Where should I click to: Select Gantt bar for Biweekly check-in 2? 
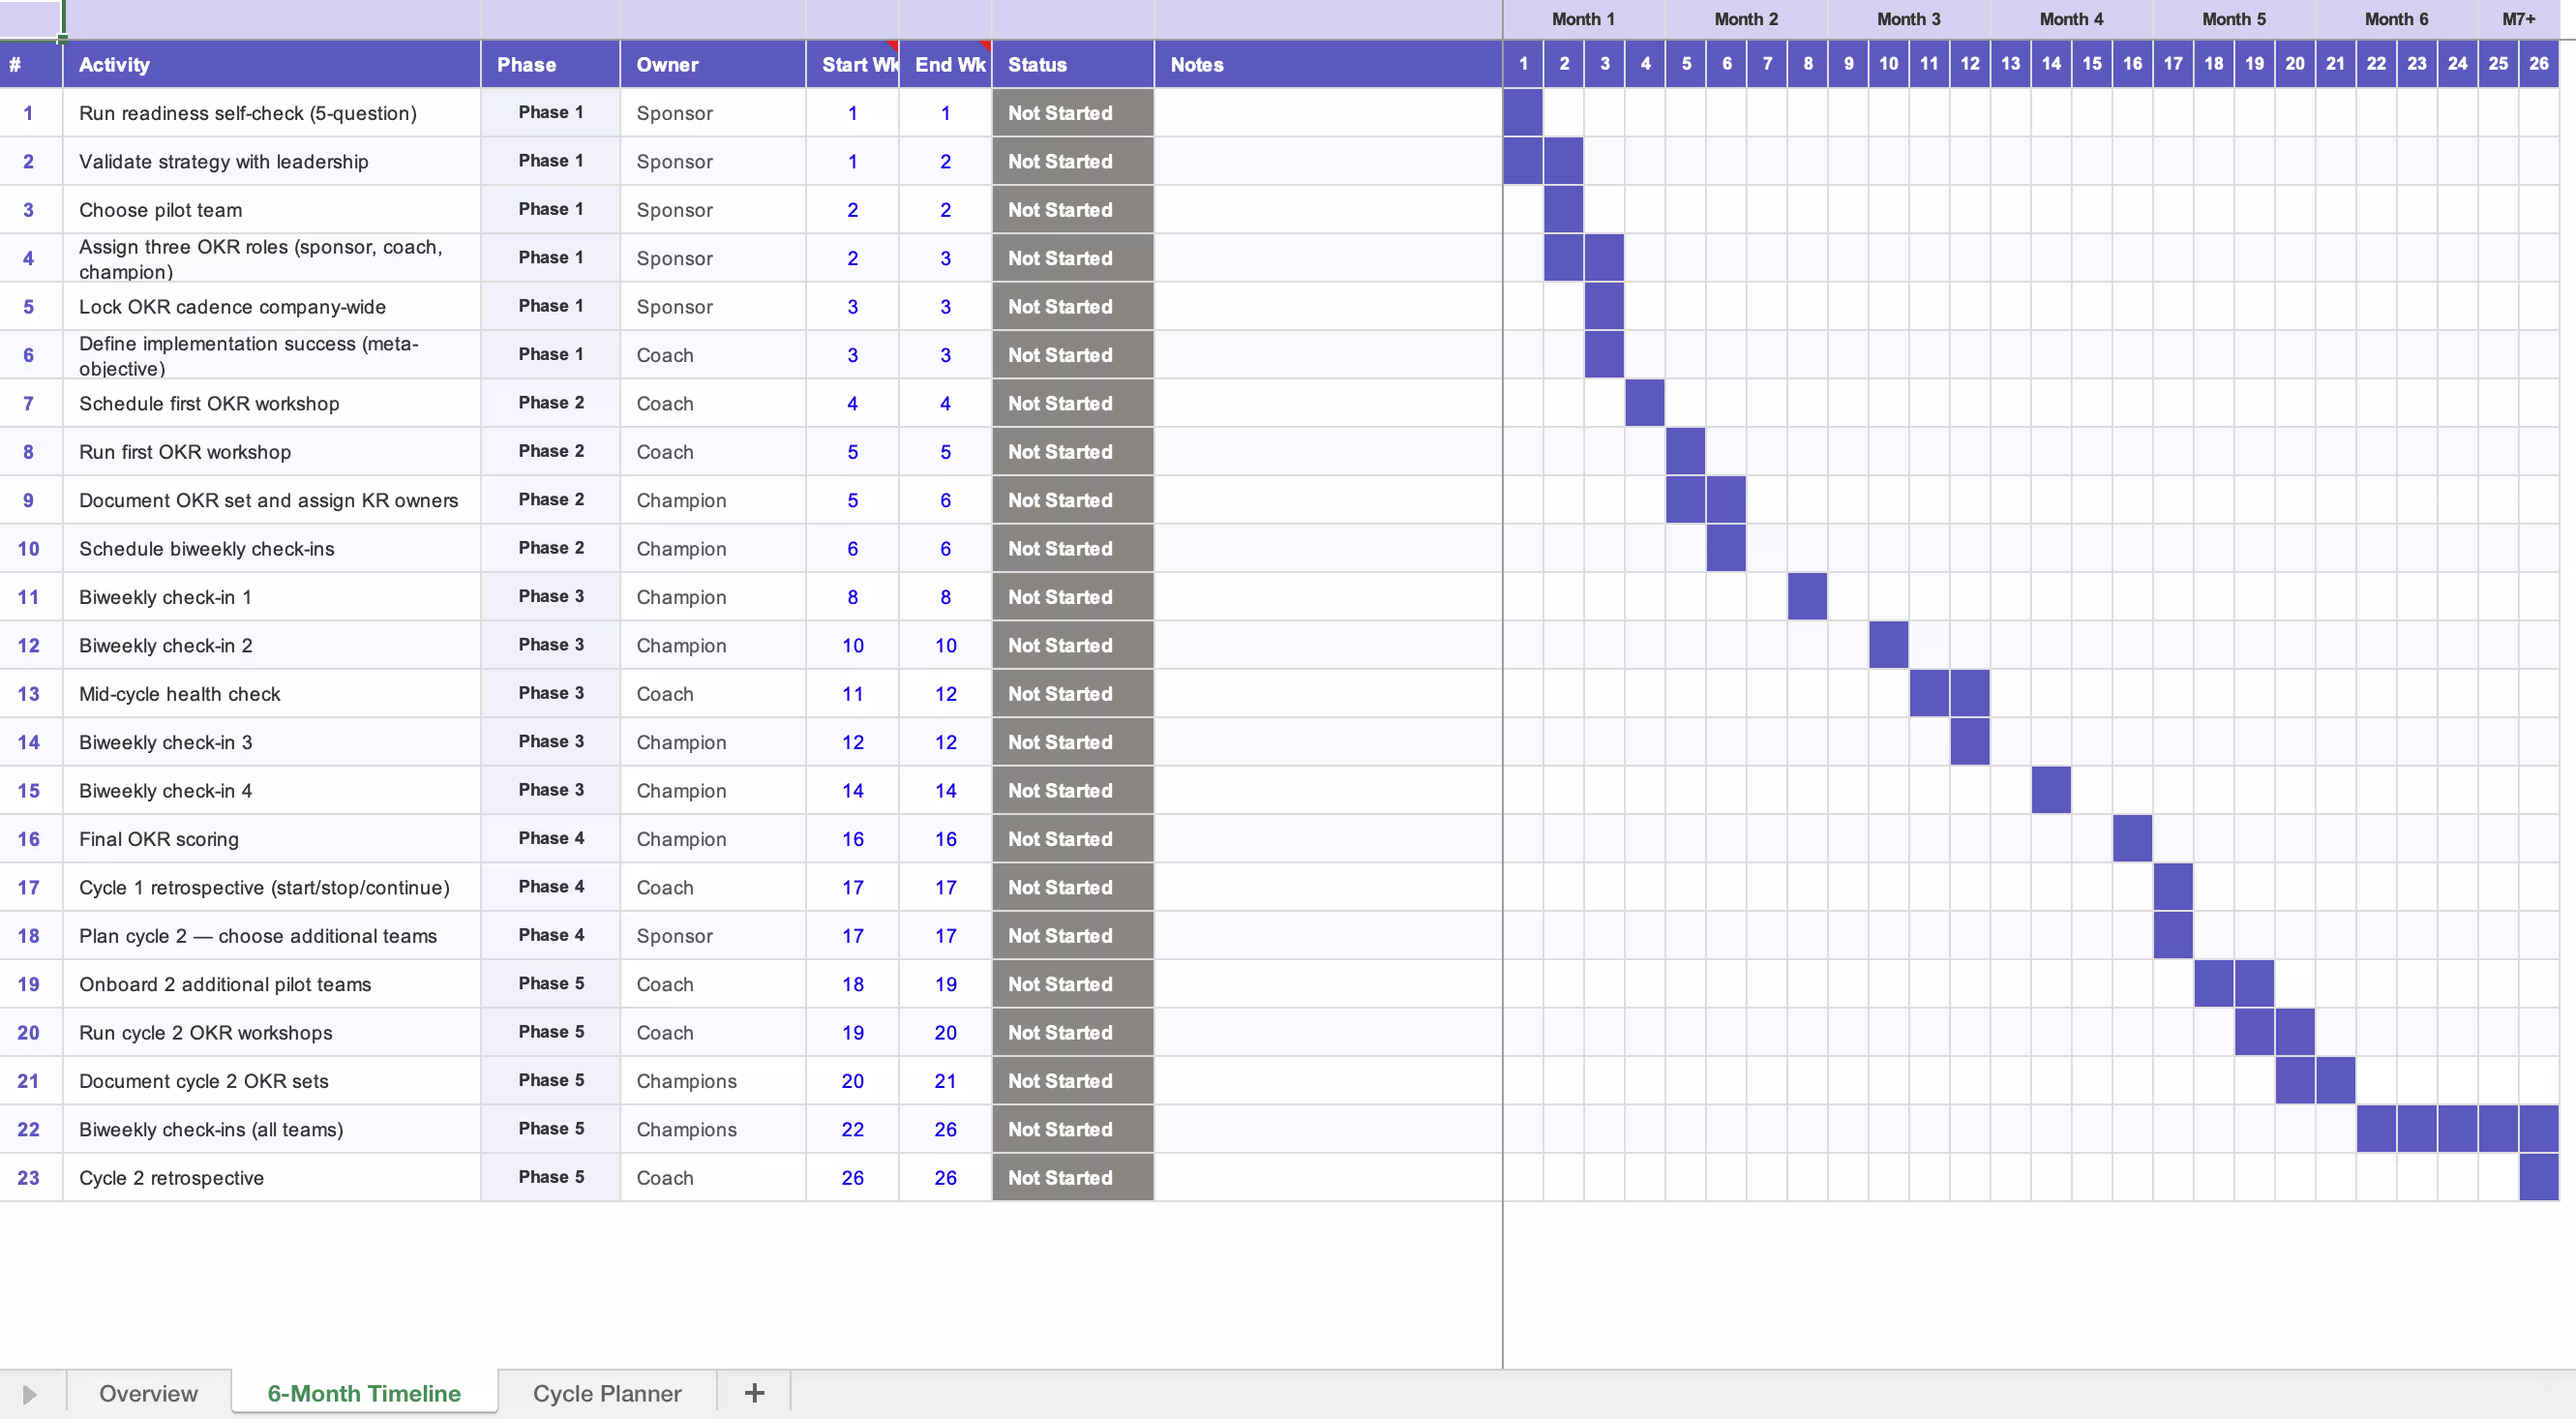[x=1888, y=646]
